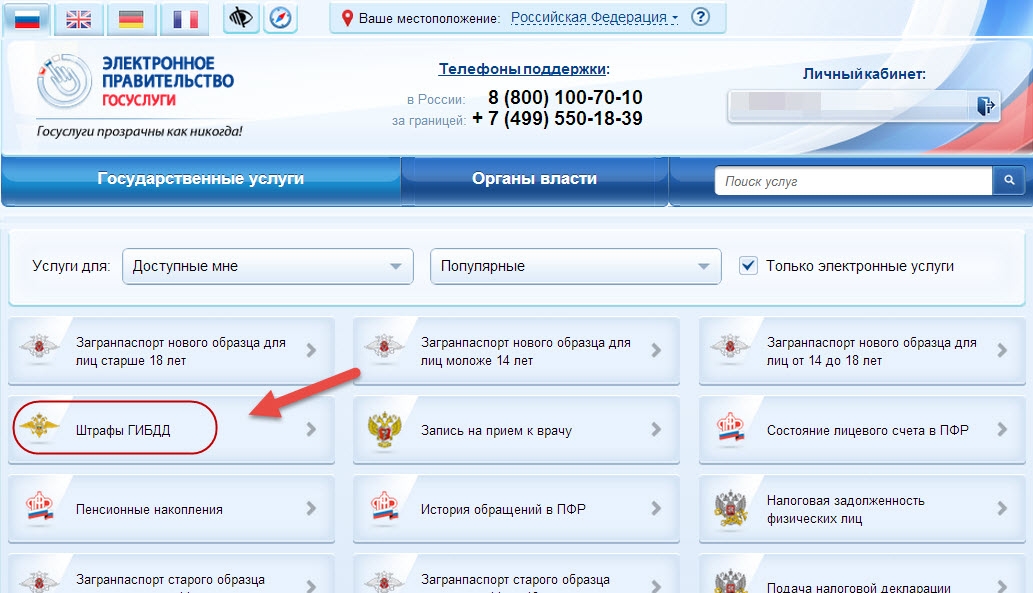Image resolution: width=1033 pixels, height=593 pixels.
Task: Click support number 8 (800) 100-70-10
Action: [x=565, y=98]
